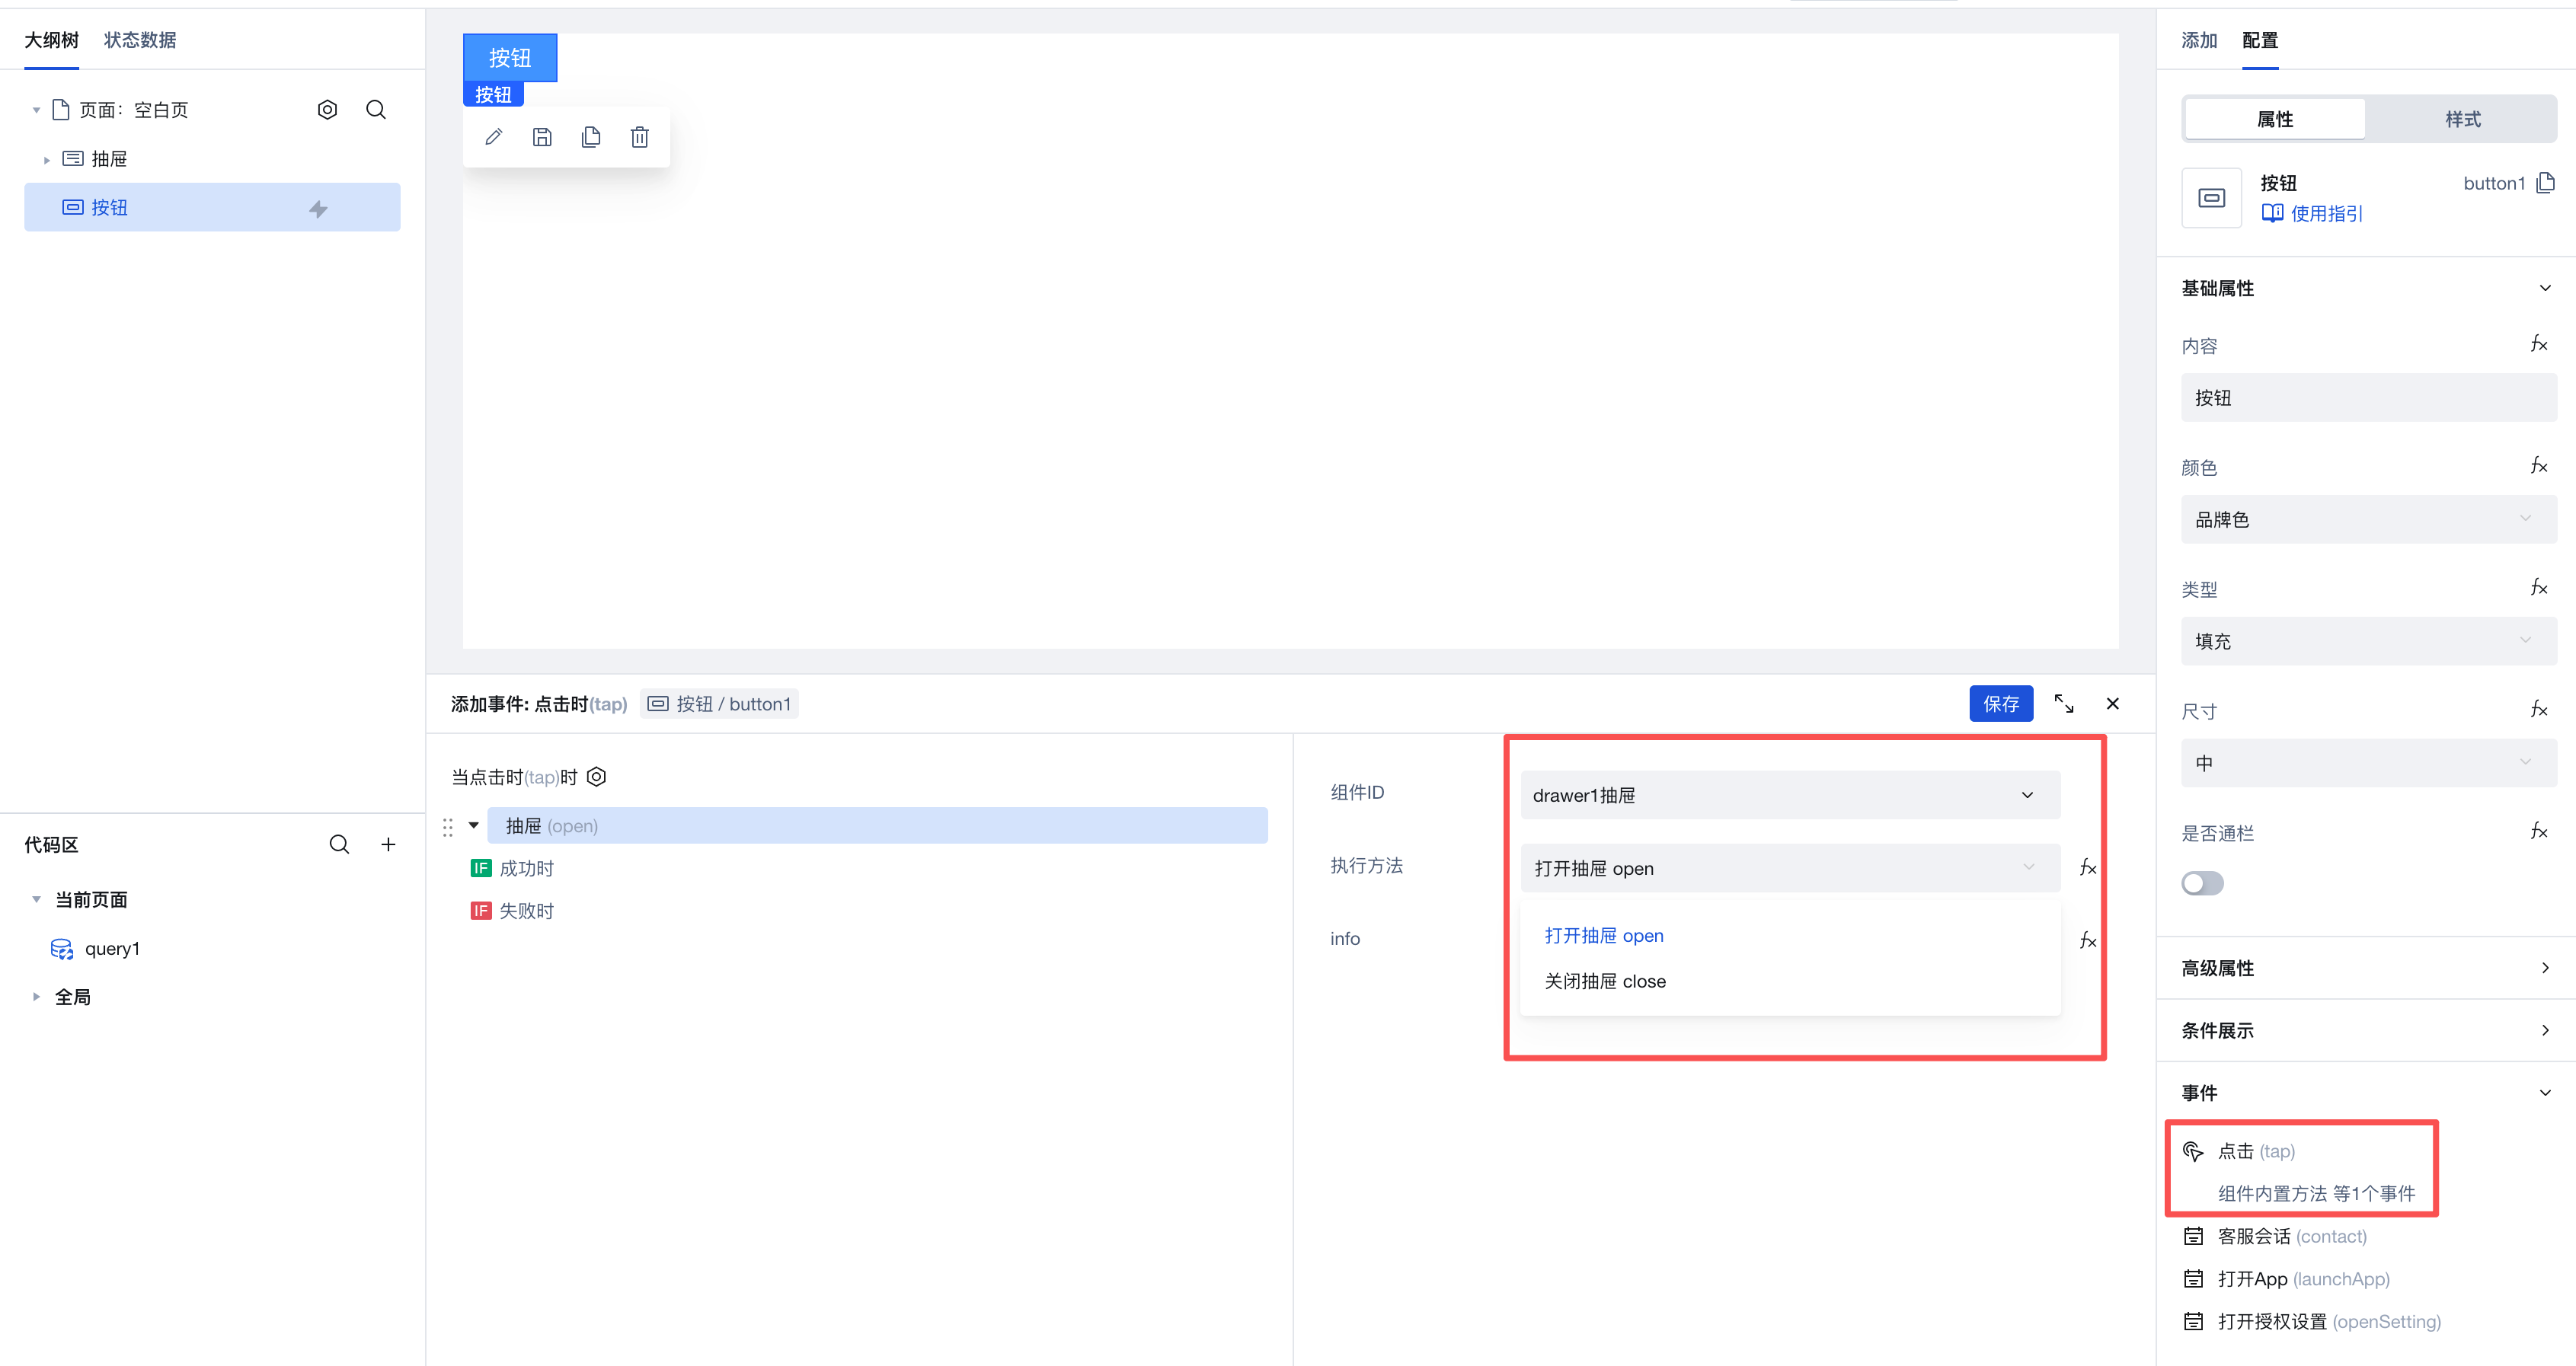Viewport: 2576px width, 1366px height.
Task: Expand the 抽屉 tree node
Action: 47,160
